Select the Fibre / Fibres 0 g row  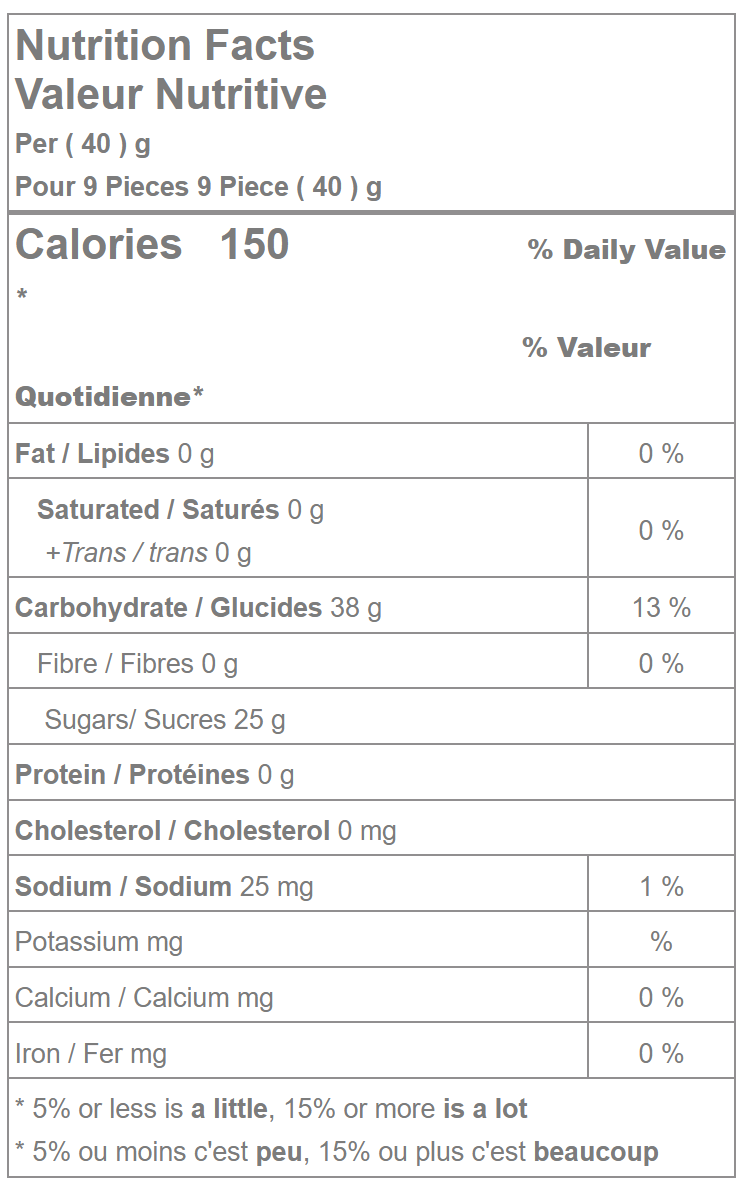137,664
